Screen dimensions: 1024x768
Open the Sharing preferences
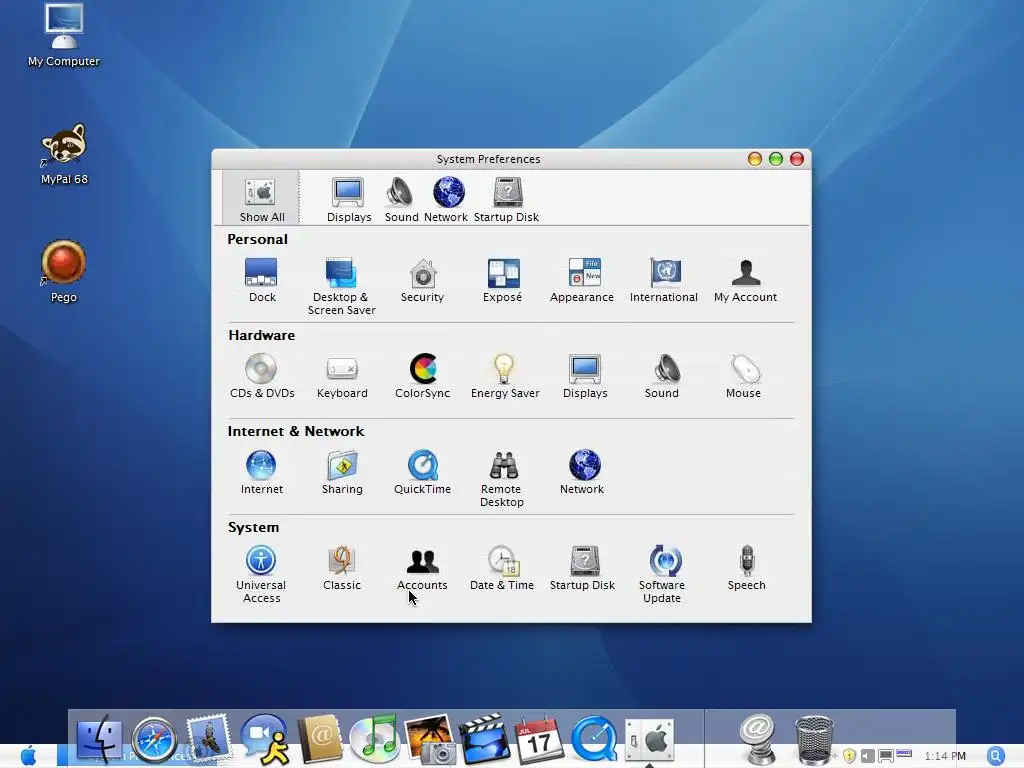coord(342,472)
